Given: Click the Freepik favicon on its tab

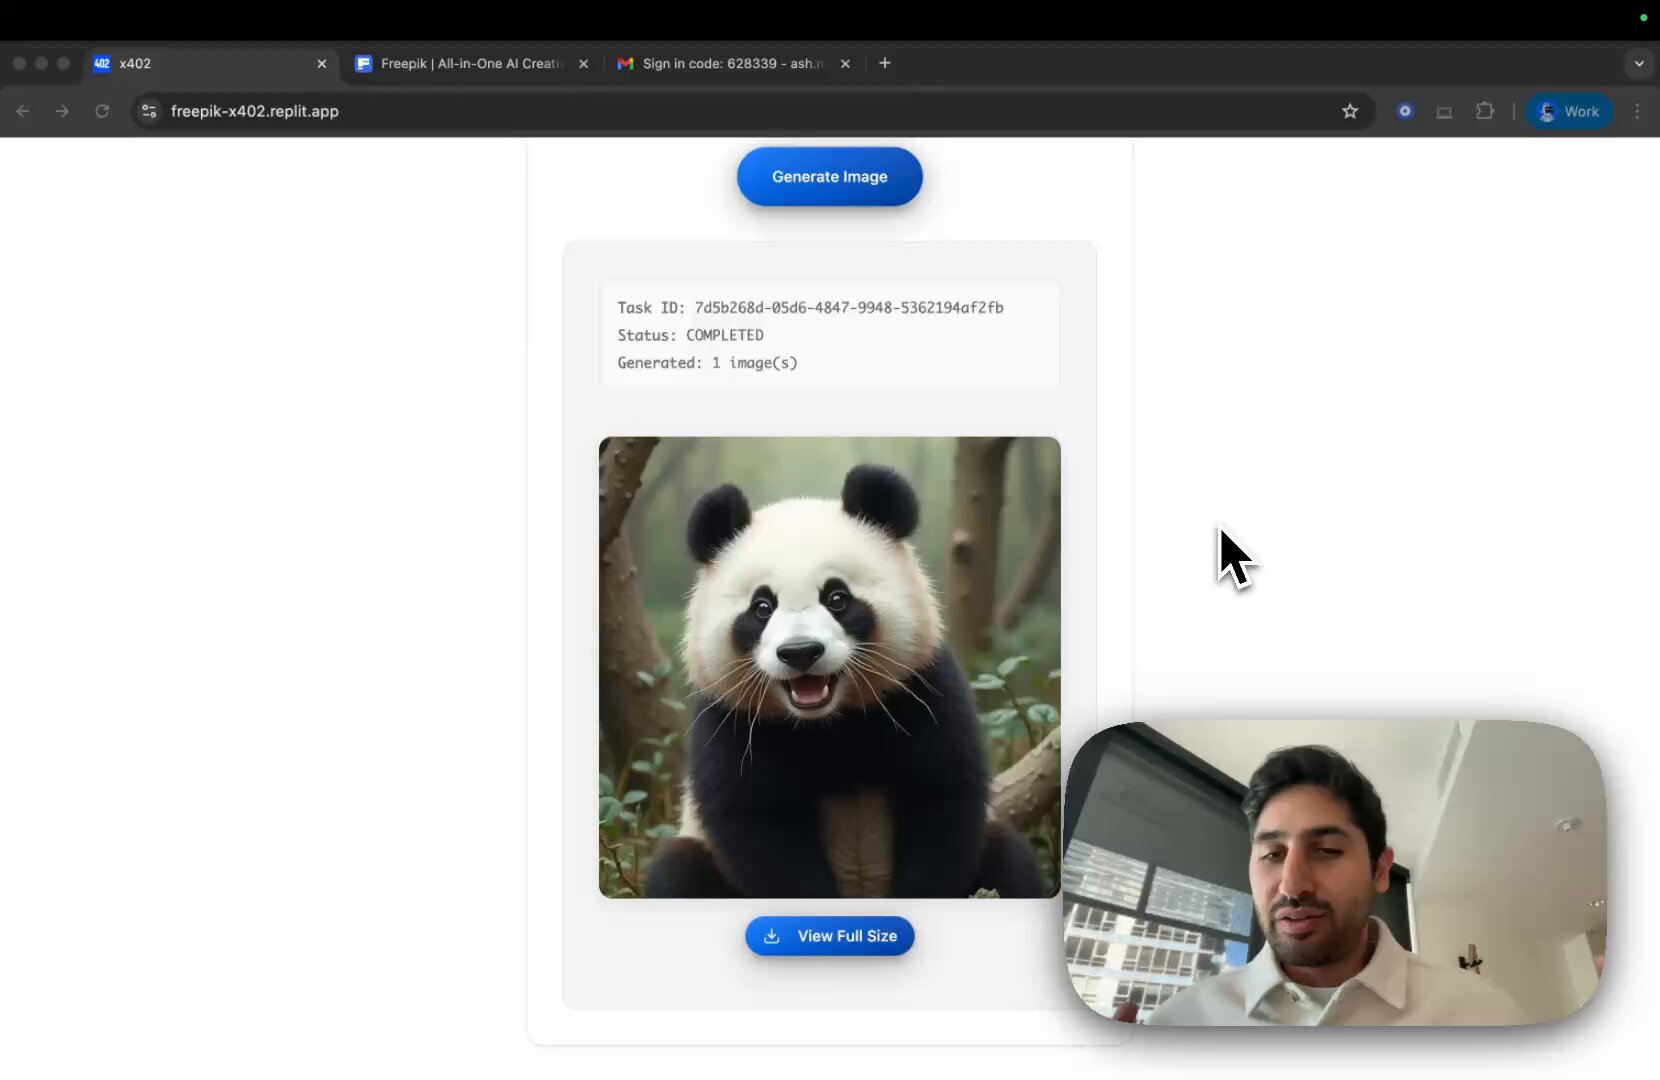Looking at the screenshot, I should 364,63.
